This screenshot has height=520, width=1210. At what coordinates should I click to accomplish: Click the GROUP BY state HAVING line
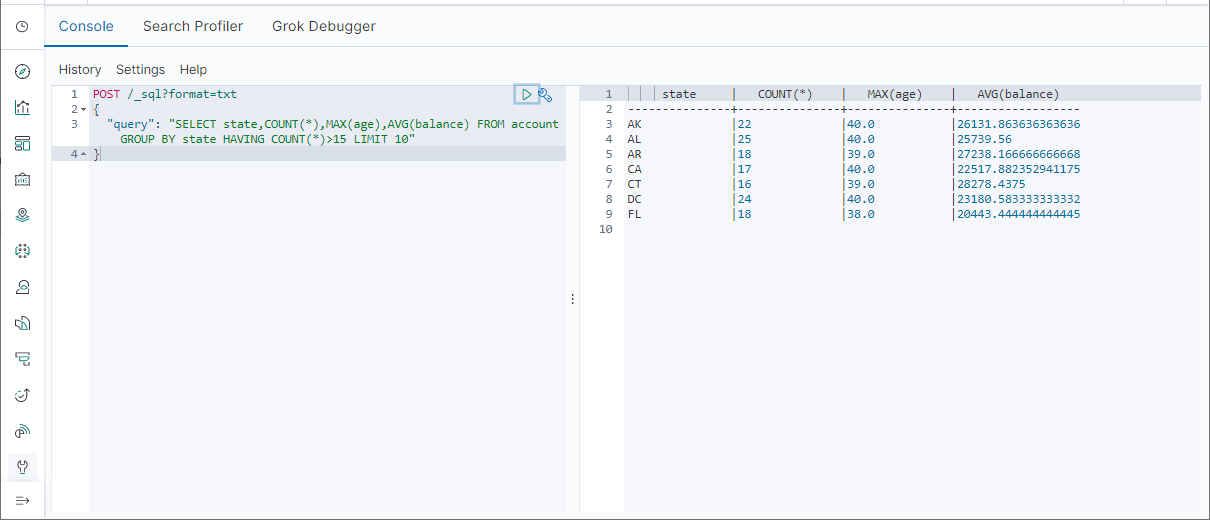267,139
